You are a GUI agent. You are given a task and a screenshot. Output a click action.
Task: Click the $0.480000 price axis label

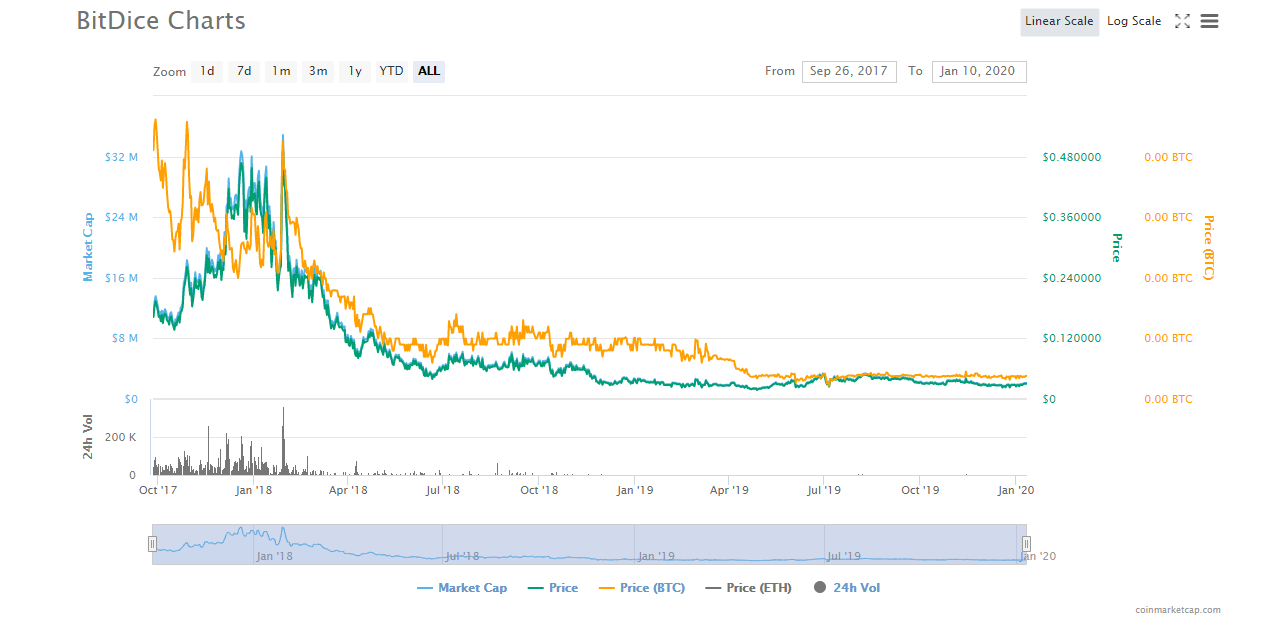(x=1072, y=157)
